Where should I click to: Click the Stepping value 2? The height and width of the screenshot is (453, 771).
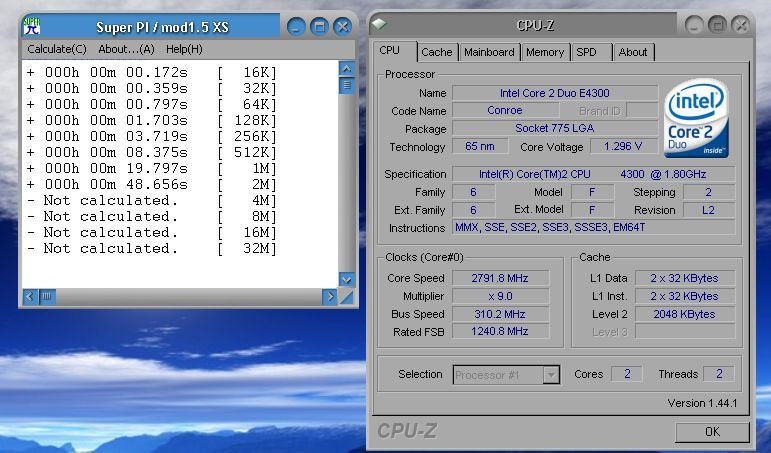pos(709,192)
